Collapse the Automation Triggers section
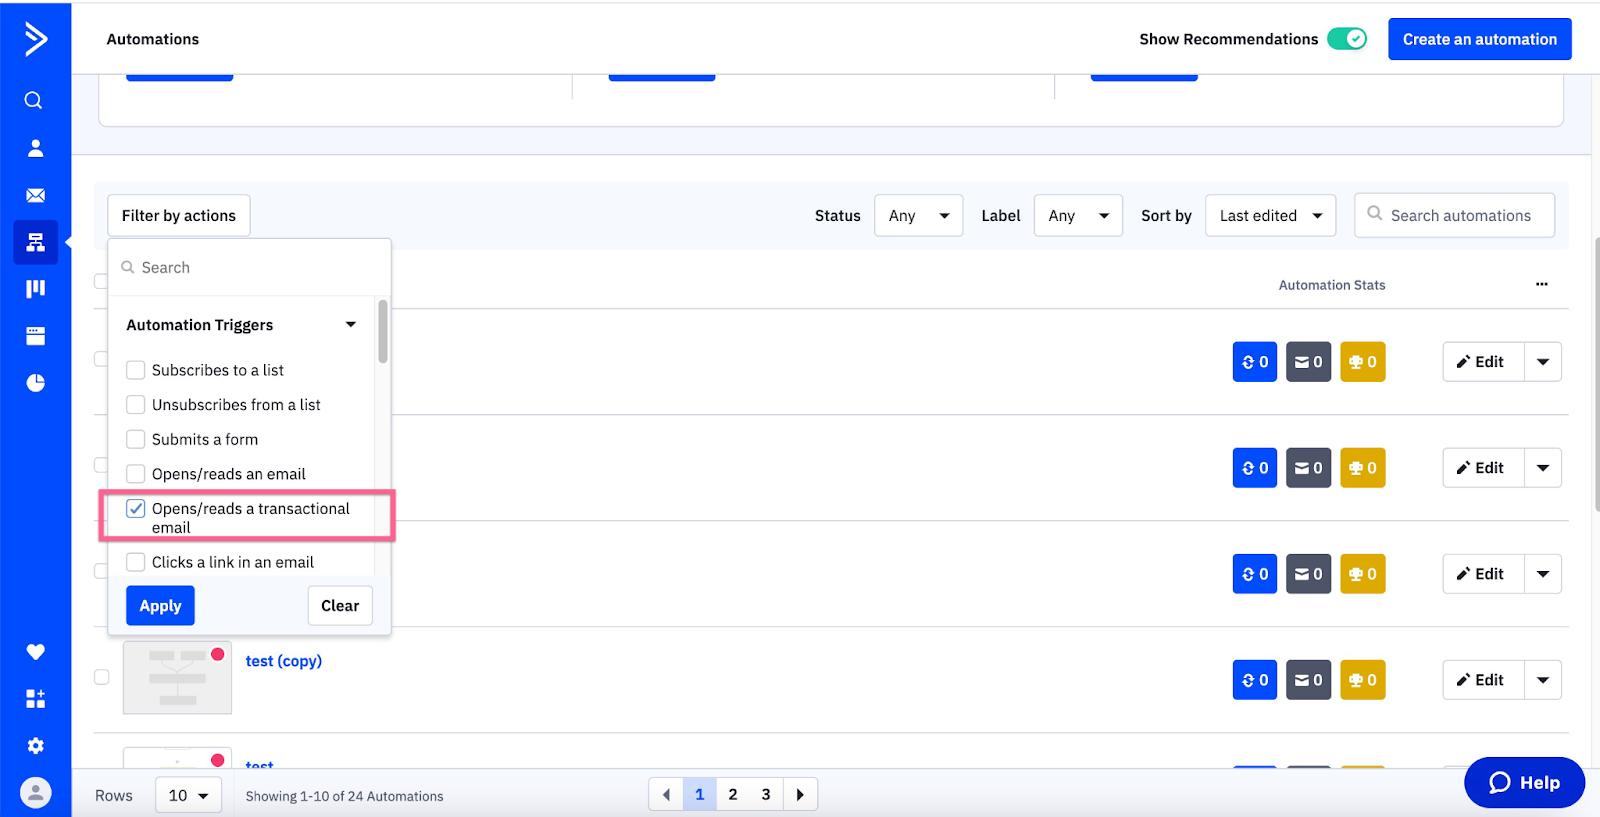This screenshot has width=1600, height=817. [x=350, y=325]
